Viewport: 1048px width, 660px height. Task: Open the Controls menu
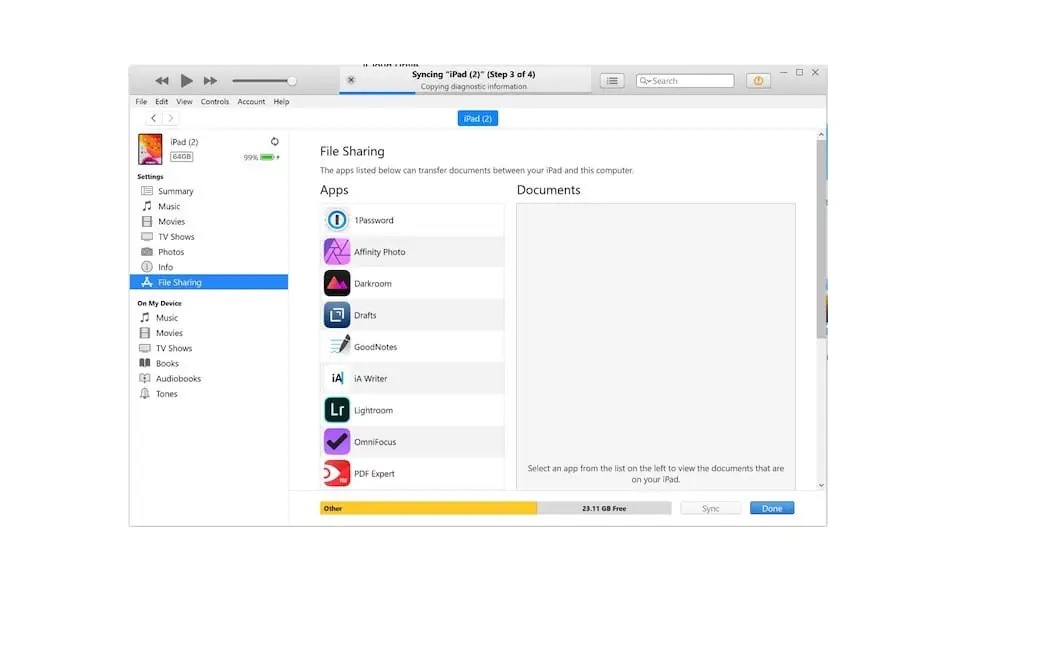pyautogui.click(x=214, y=101)
